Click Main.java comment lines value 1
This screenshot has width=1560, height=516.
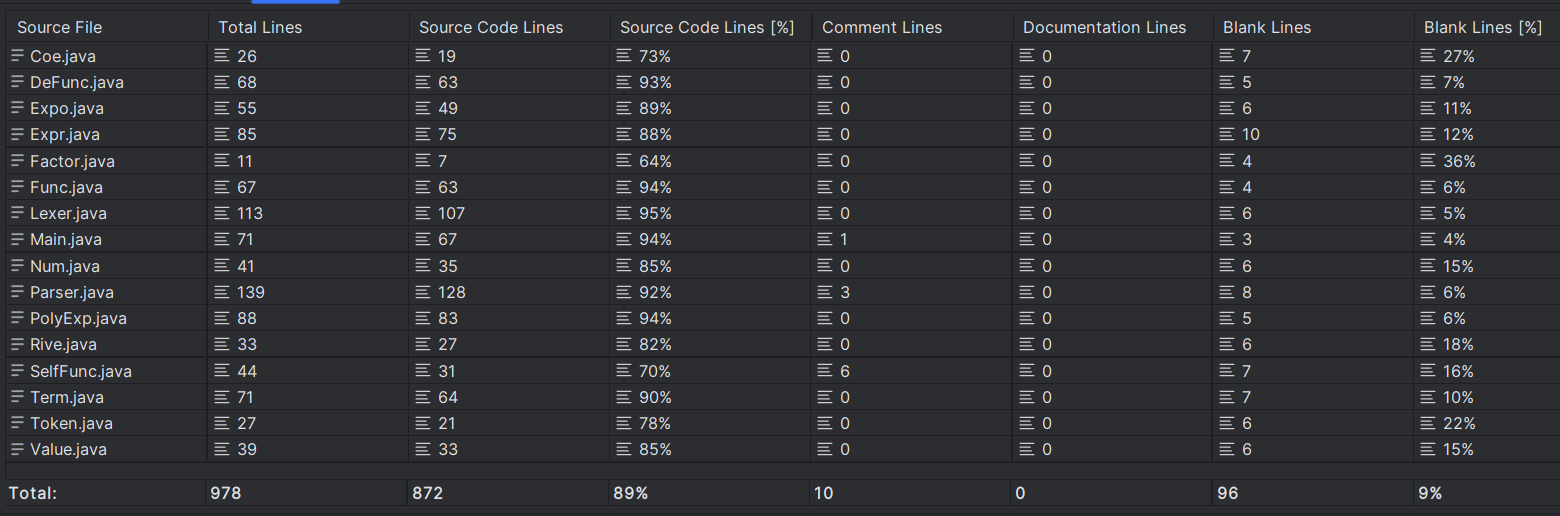point(845,239)
